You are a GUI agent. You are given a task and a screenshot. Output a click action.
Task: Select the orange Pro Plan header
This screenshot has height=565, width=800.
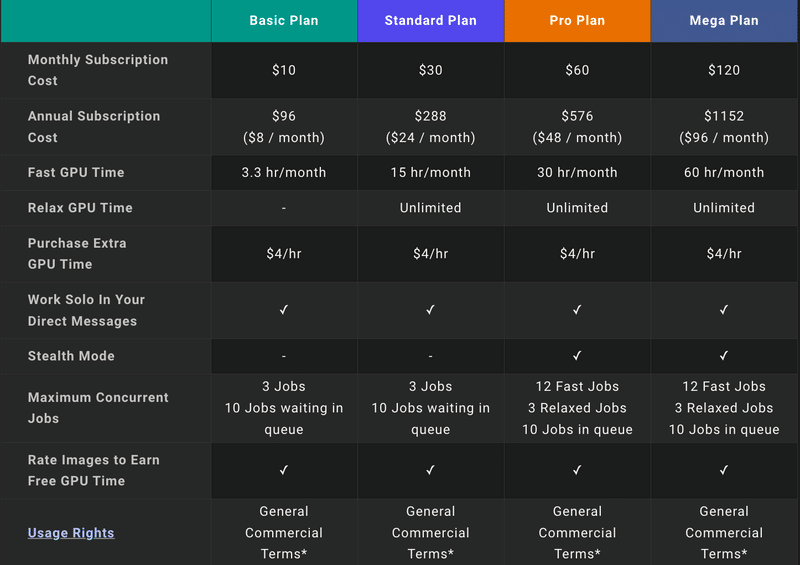pos(577,20)
